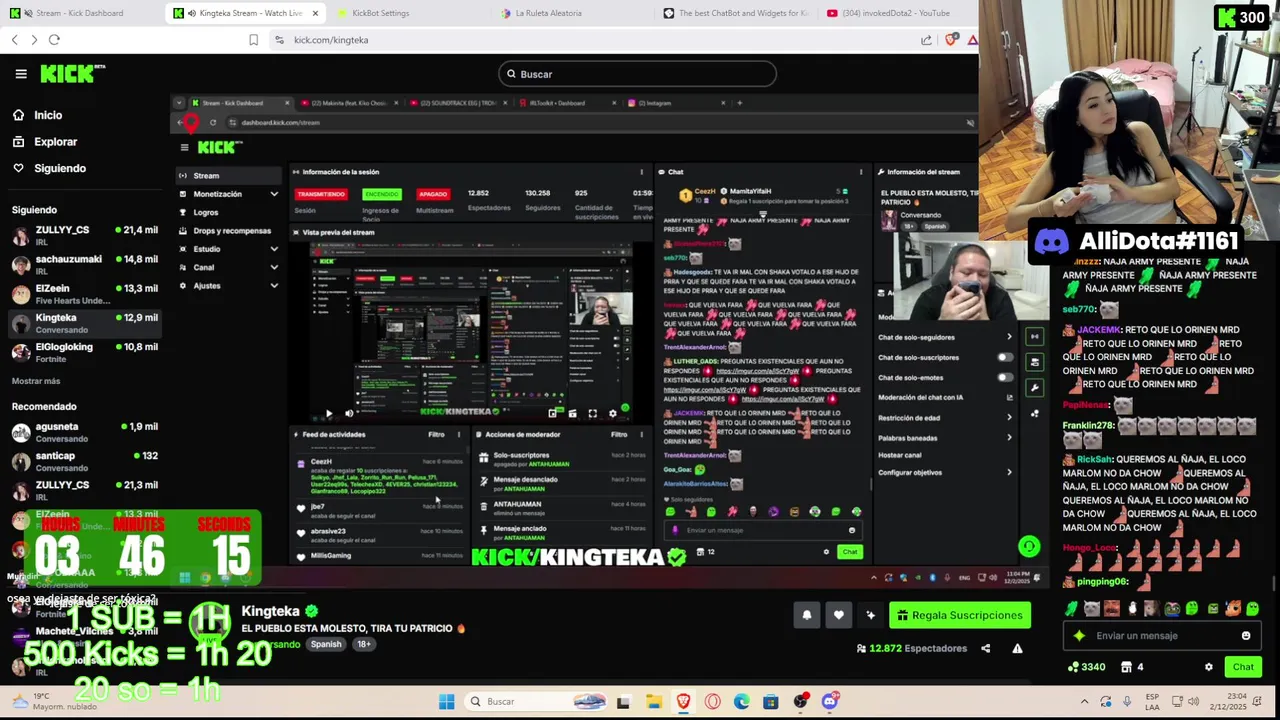The width and height of the screenshot is (1280, 720).
Task: Close the Kingteka Stream browser tab
Action: pos(316,13)
